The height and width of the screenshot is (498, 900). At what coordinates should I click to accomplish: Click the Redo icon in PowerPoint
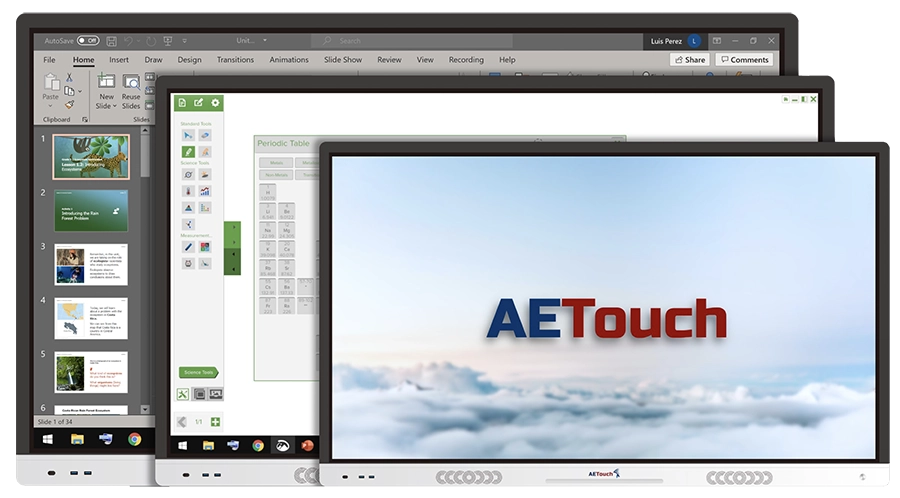tap(150, 41)
